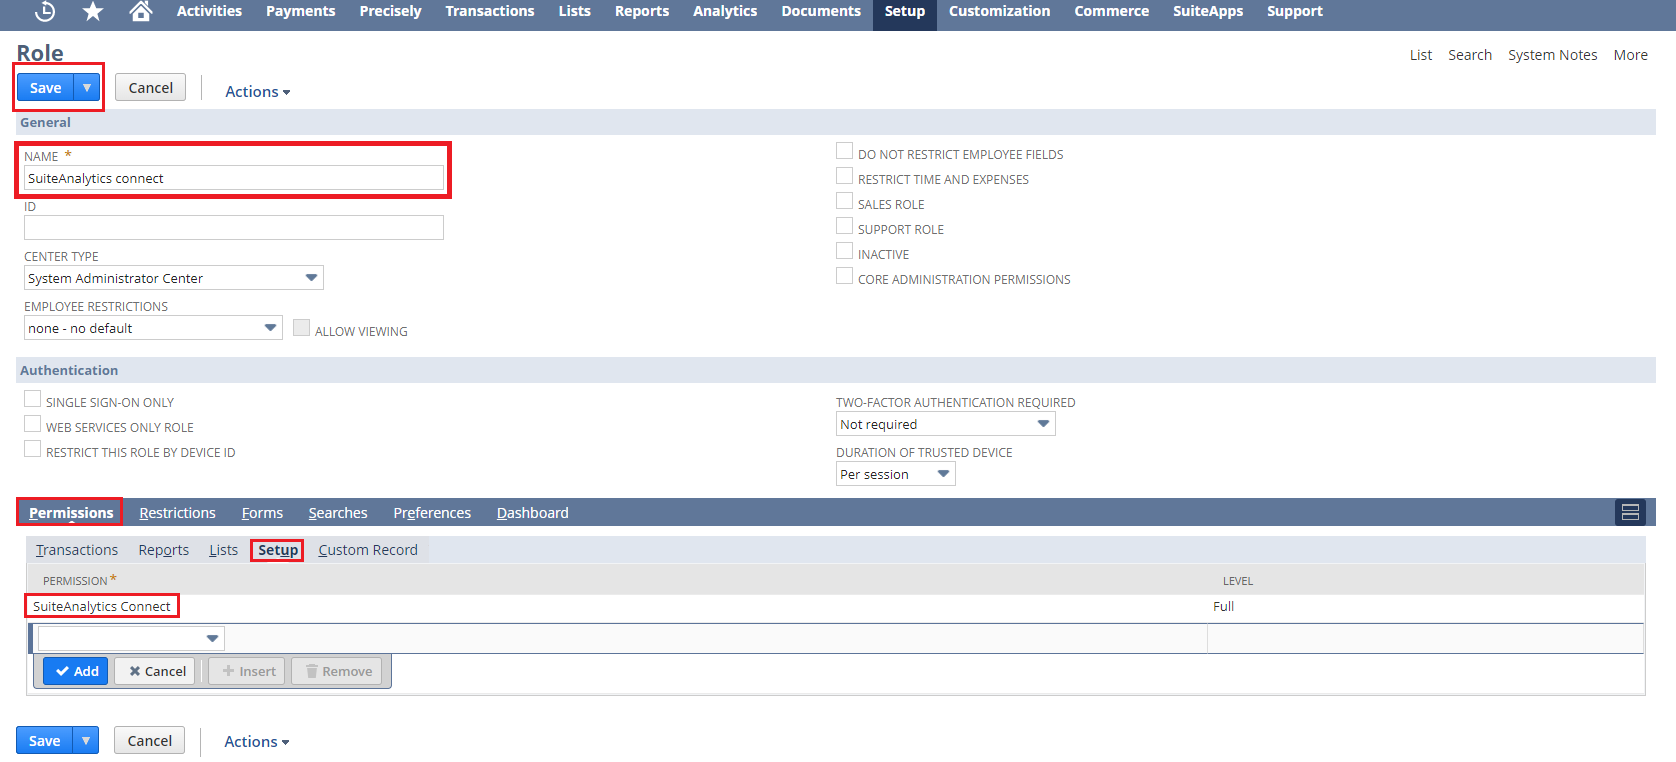Click the top Cancel button
This screenshot has height=762, width=1676.
[x=150, y=88]
